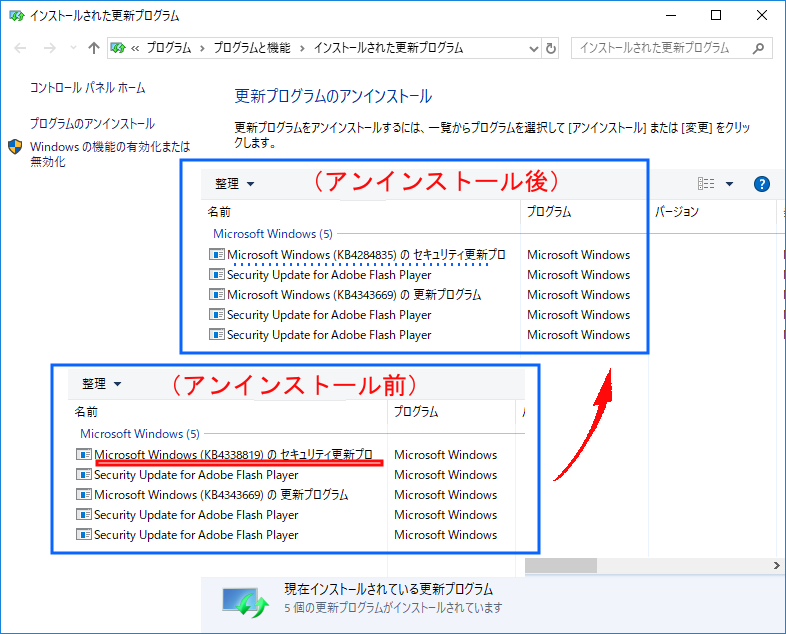Click the shield icon for Windows features

(16, 147)
